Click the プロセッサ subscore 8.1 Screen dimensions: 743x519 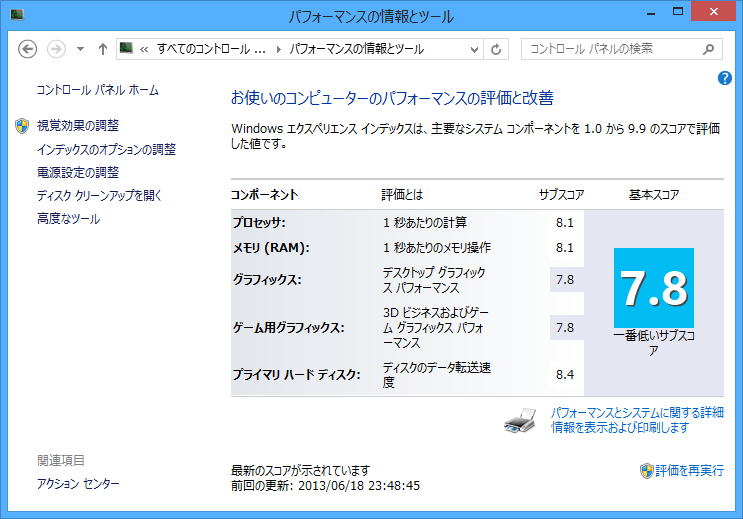565,223
